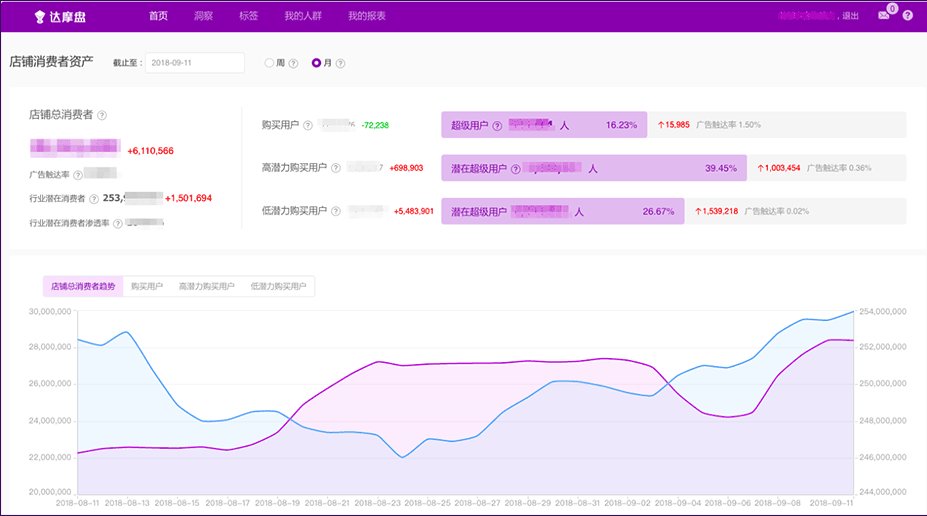Open the mail notification icon
This screenshot has width=927, height=516.
[884, 15]
